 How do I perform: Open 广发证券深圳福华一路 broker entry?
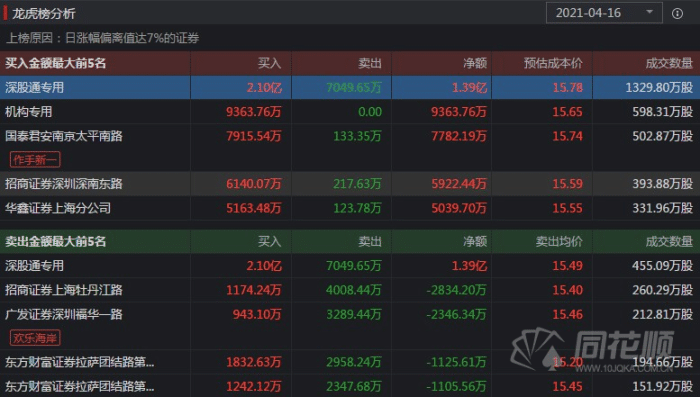tap(64, 314)
